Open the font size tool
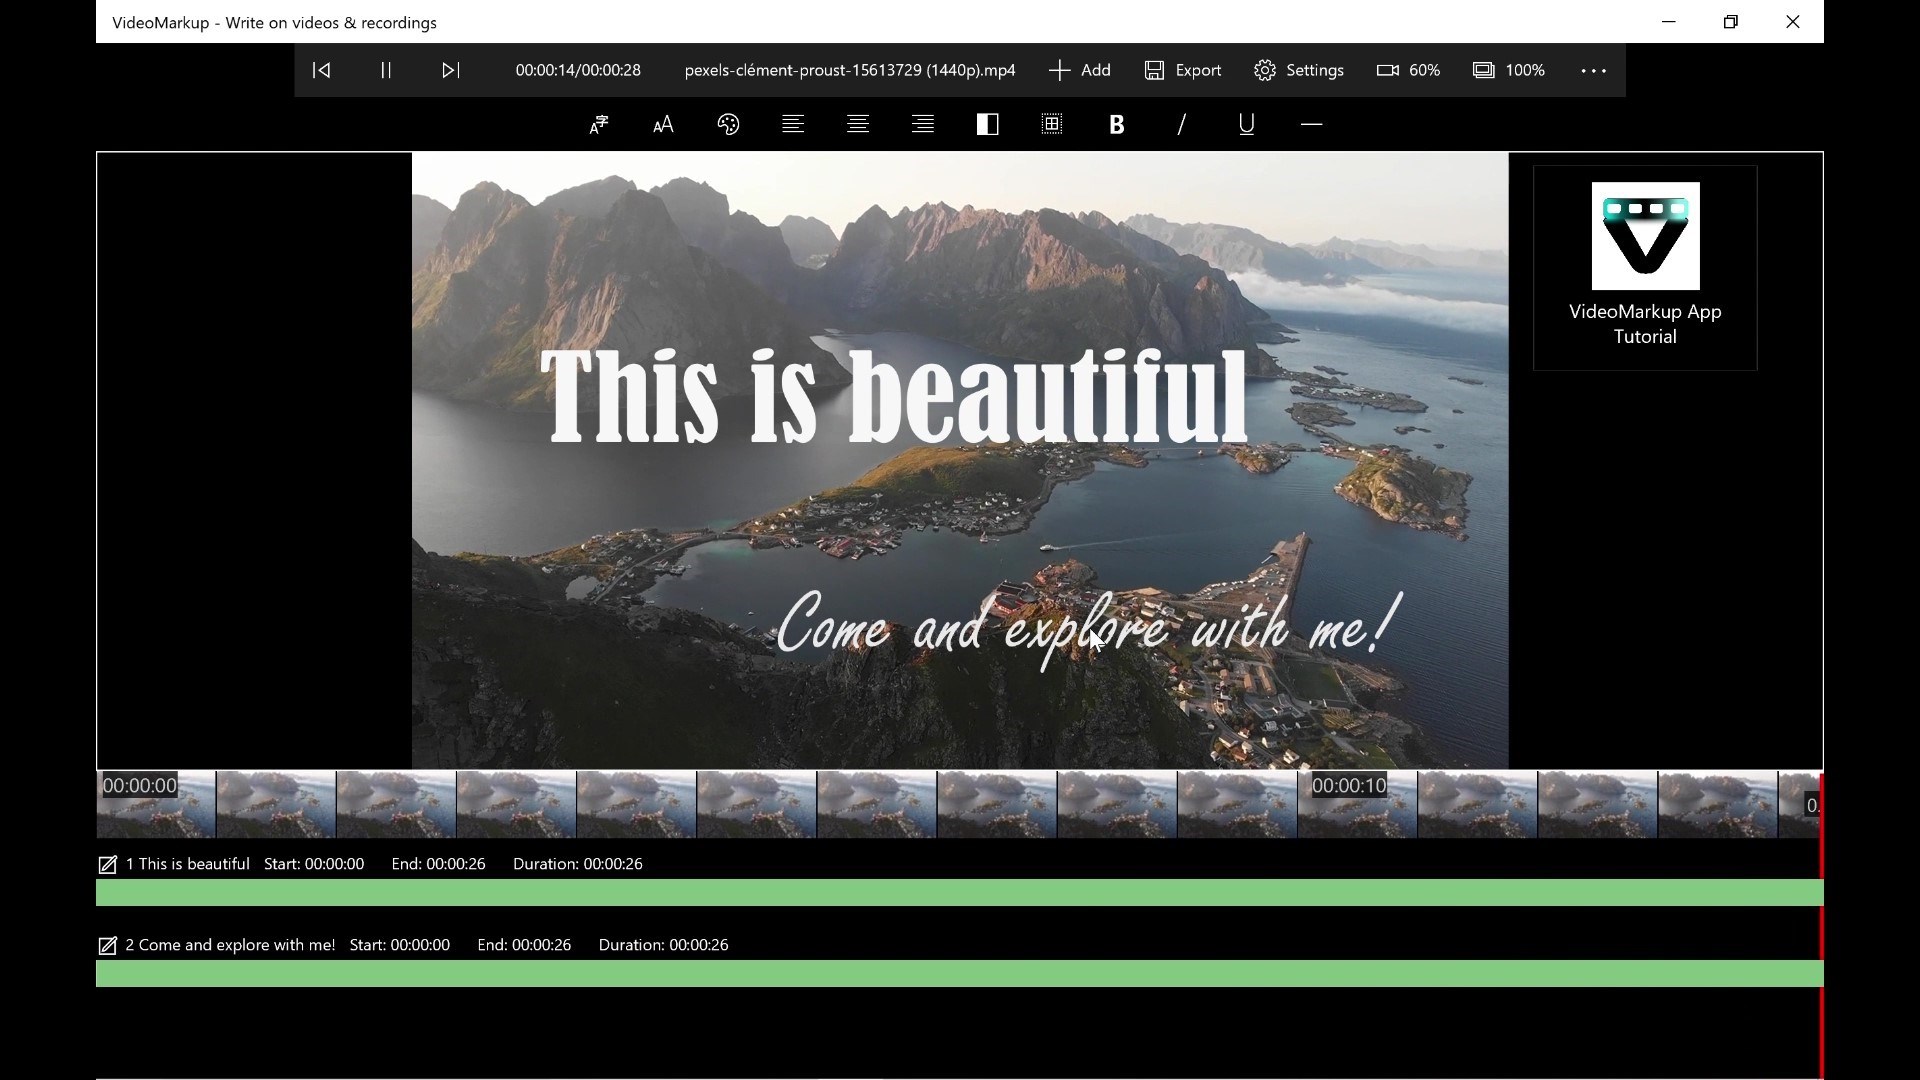Image resolution: width=1920 pixels, height=1080 pixels. (x=663, y=124)
